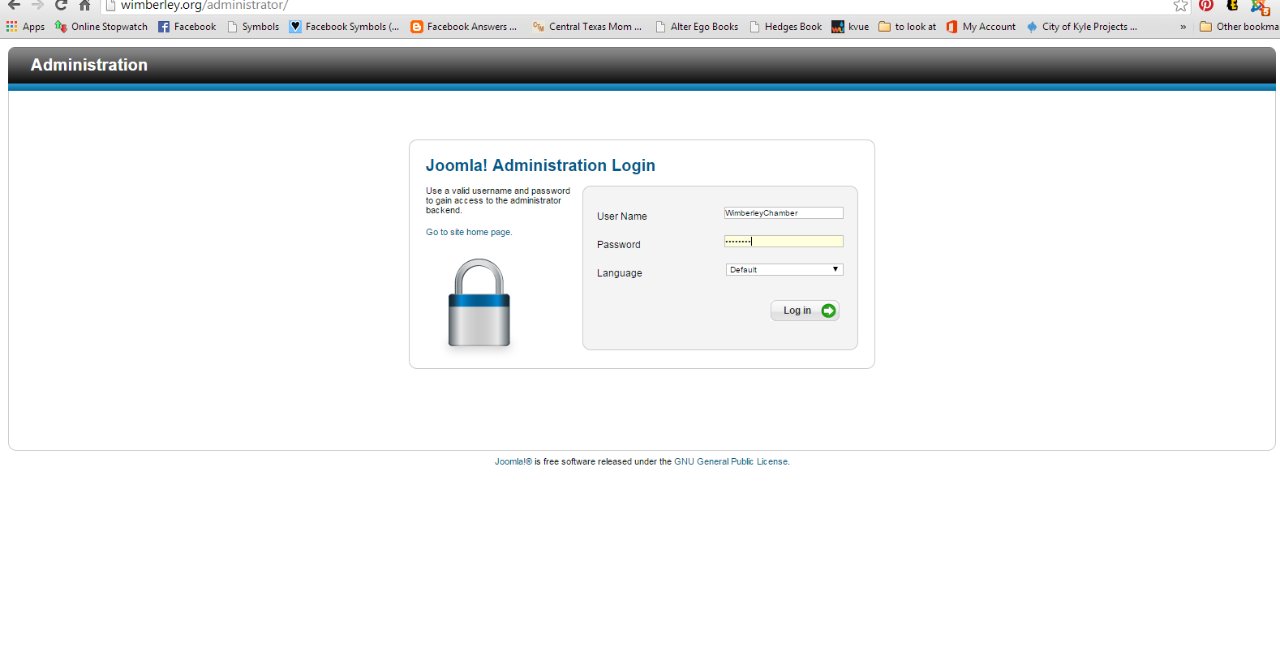1280x660 pixels.
Task: Focus the Password input field
Action: pyautogui.click(x=784, y=241)
